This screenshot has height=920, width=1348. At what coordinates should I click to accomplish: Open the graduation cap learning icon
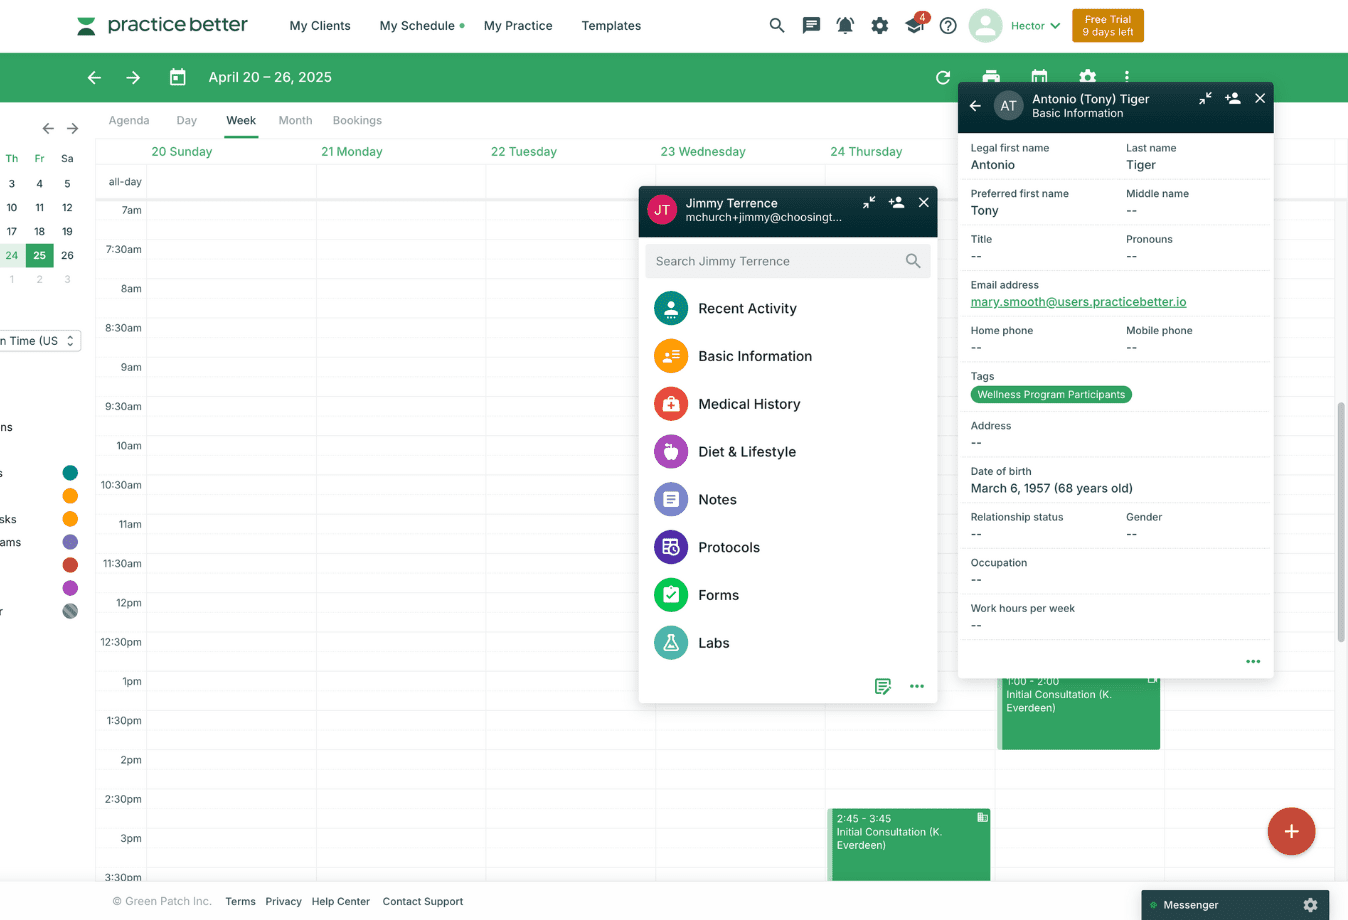(x=914, y=26)
